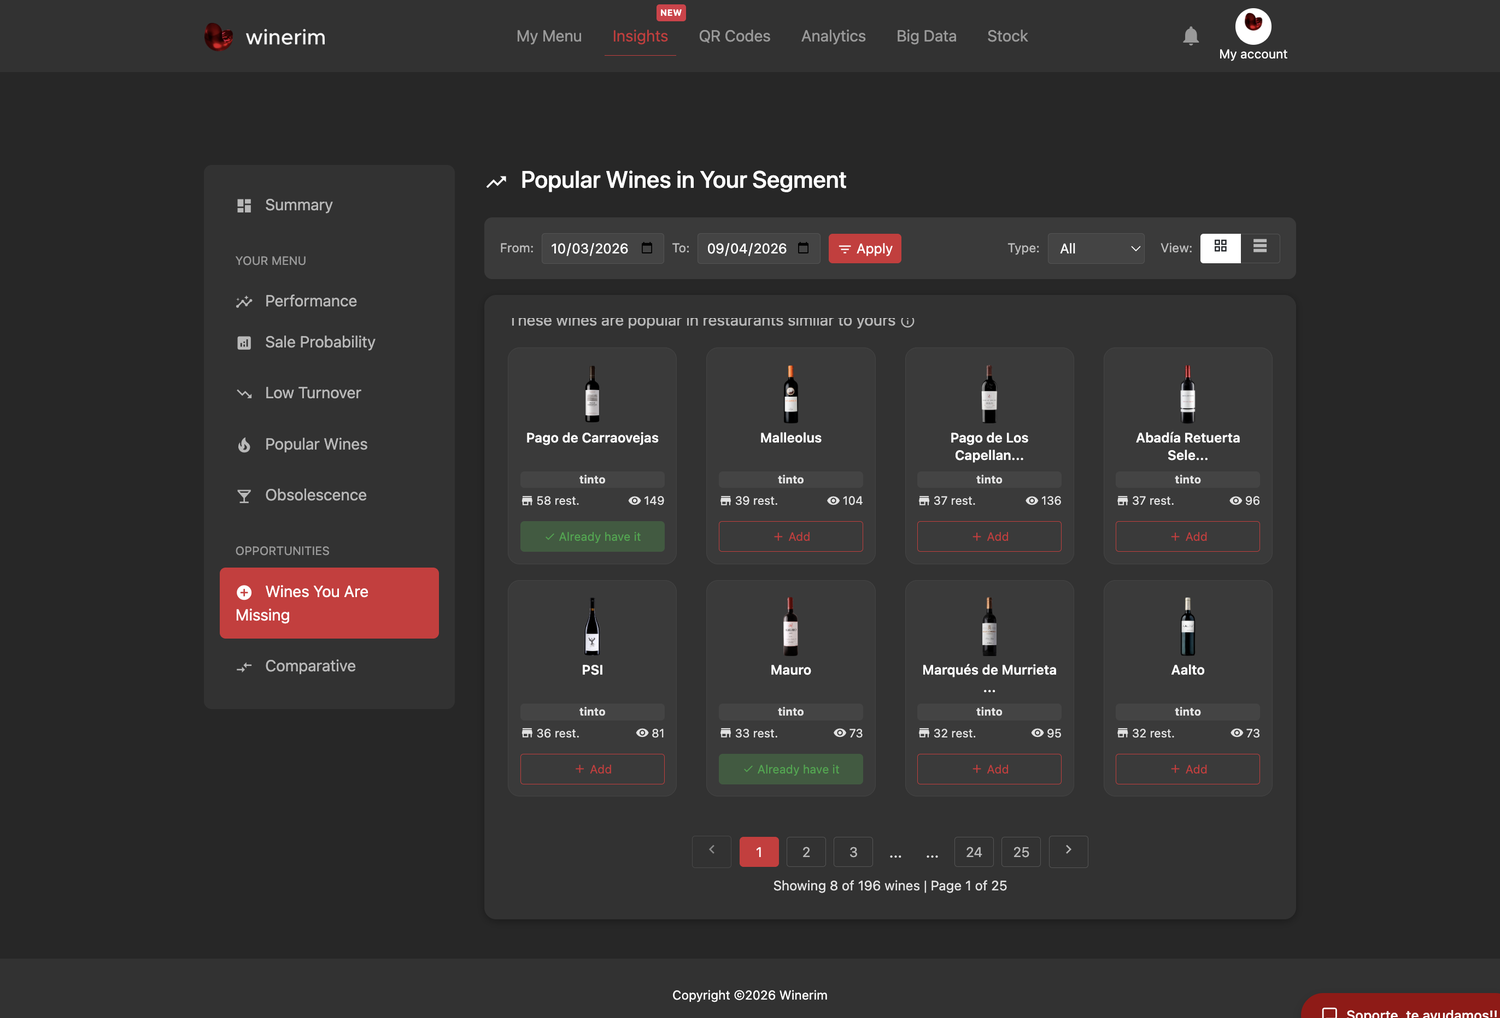Go to page 25
The height and width of the screenshot is (1018, 1500).
tap(1021, 852)
